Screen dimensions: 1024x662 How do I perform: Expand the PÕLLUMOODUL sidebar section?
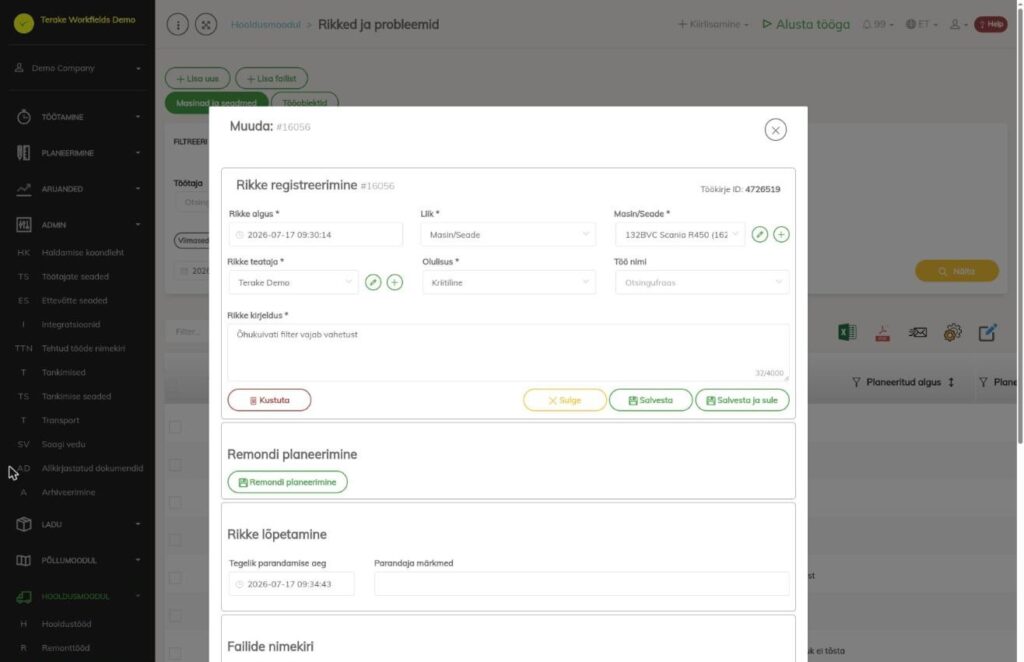pos(77,560)
